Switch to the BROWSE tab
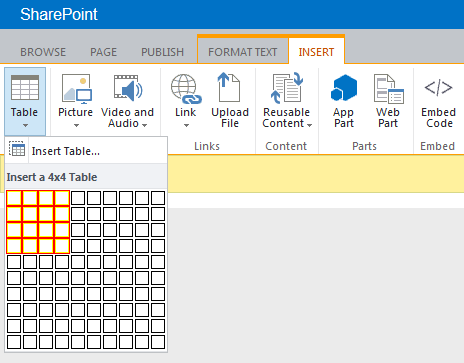This screenshot has width=464, height=363. click(x=43, y=52)
